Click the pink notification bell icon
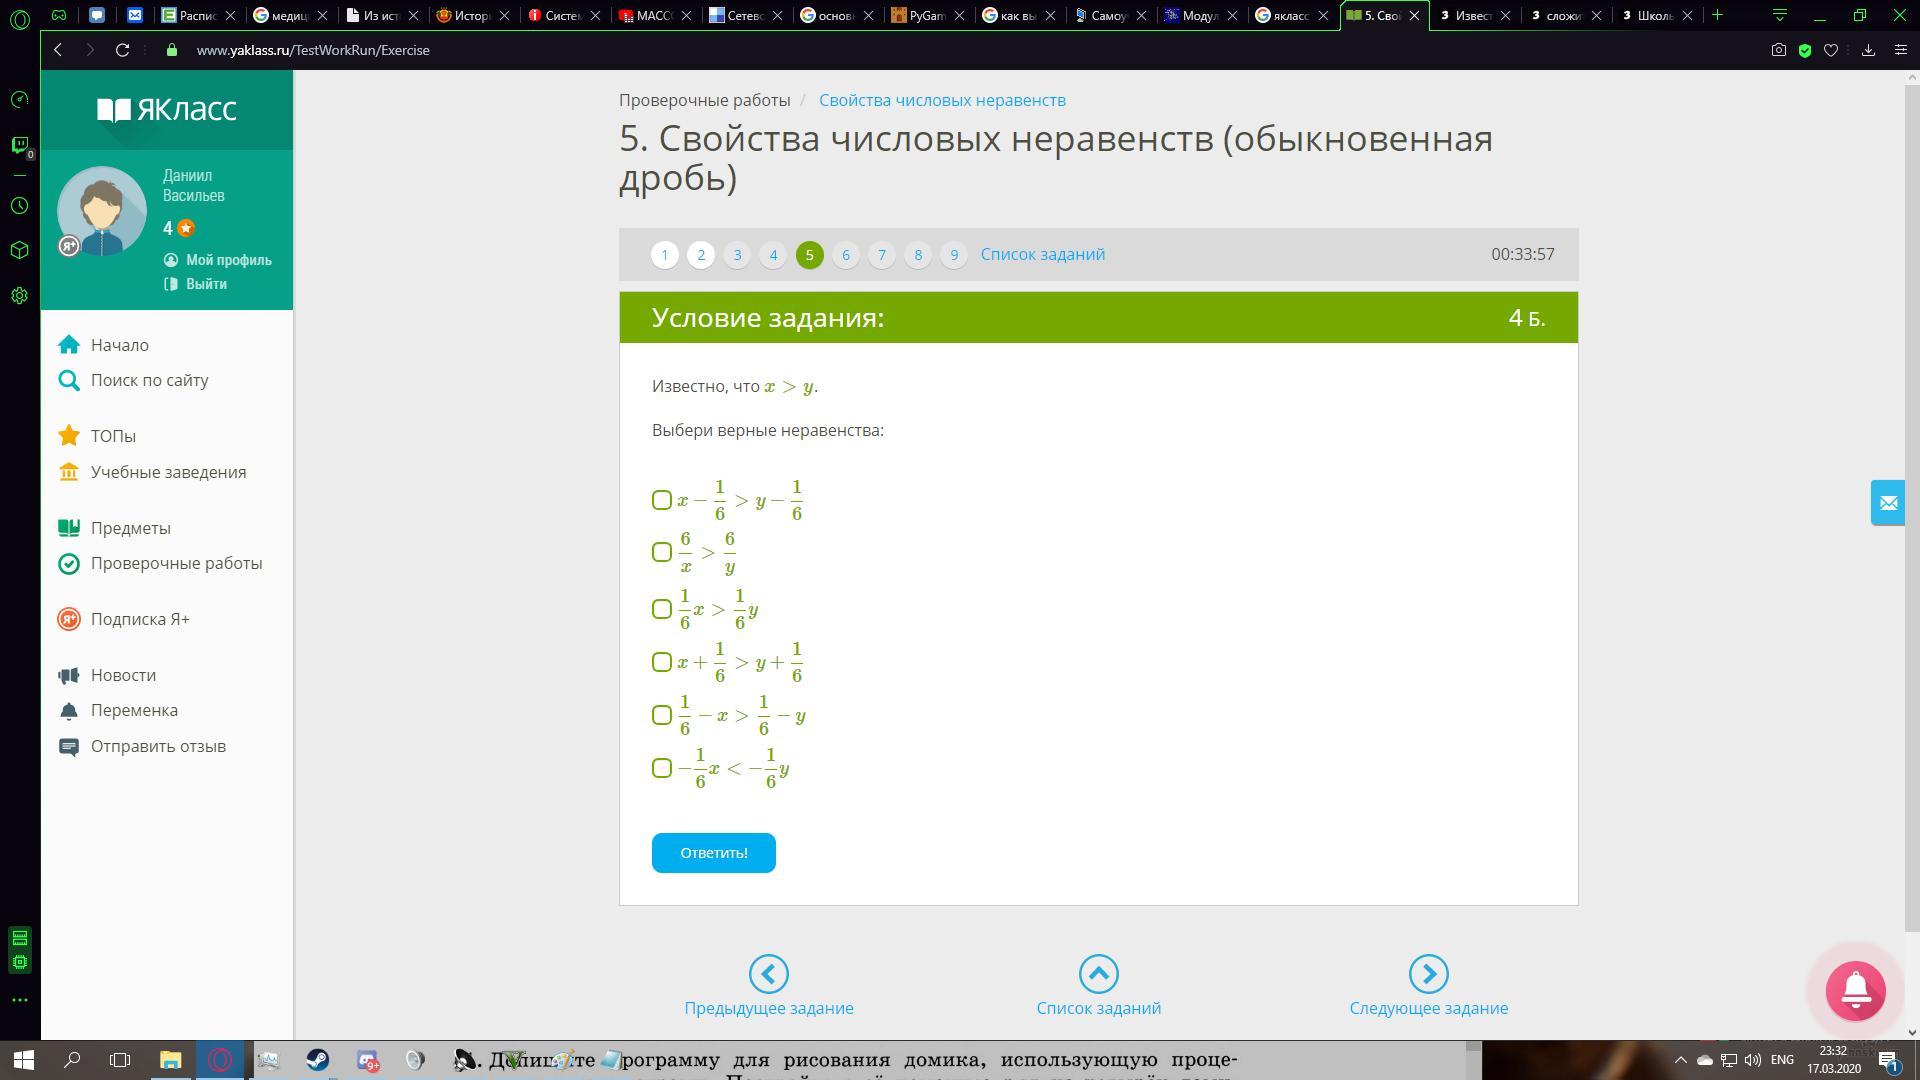 (x=1855, y=990)
